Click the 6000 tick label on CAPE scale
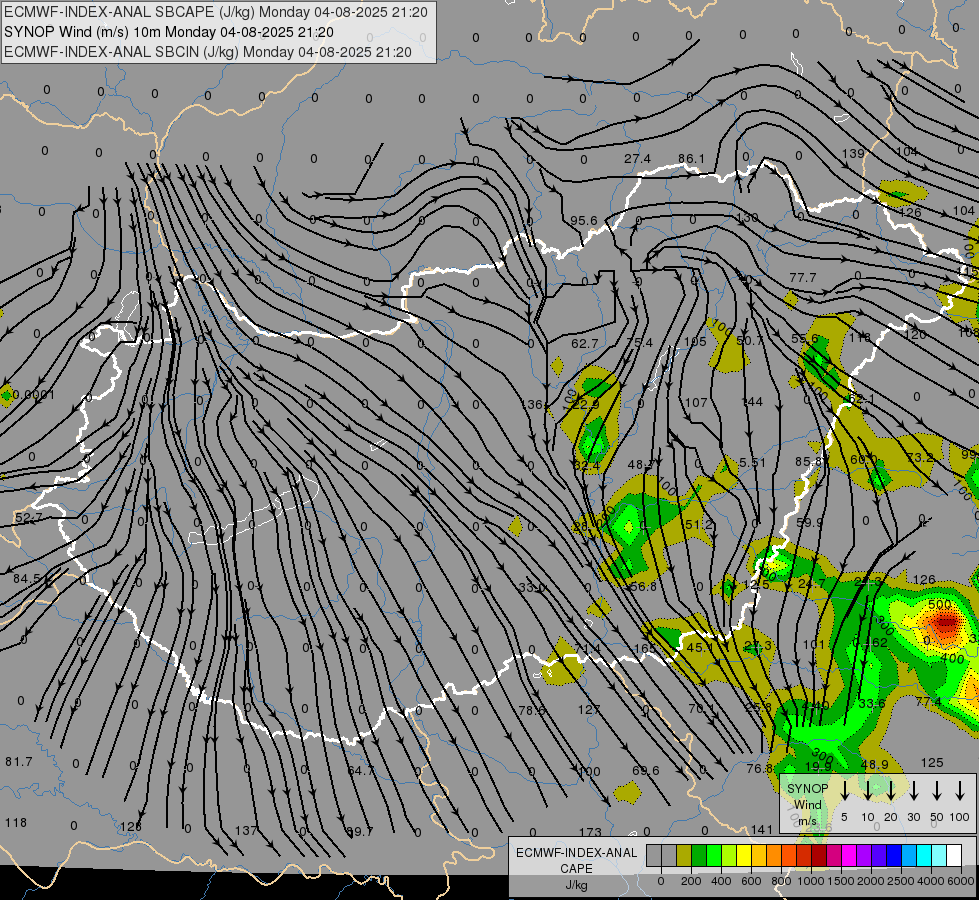Screen dimensions: 979x900 [961, 881]
